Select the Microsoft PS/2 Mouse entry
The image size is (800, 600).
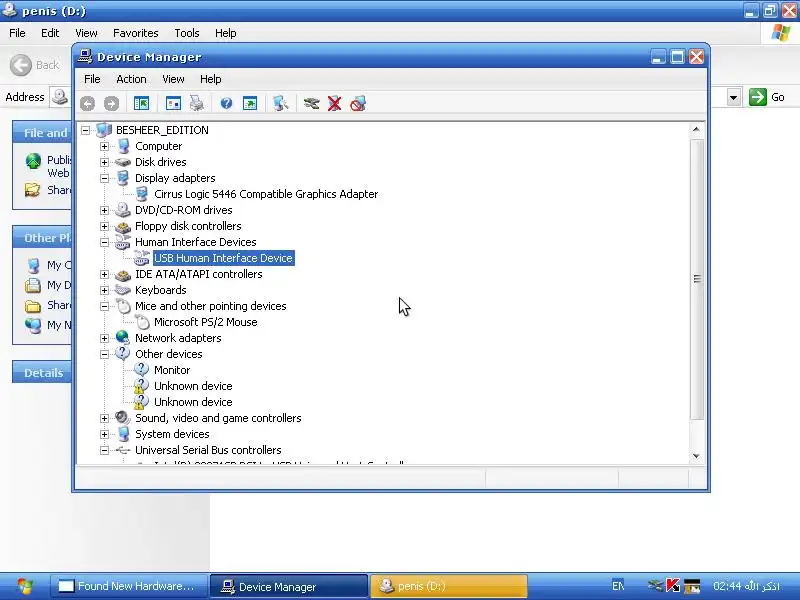(206, 322)
